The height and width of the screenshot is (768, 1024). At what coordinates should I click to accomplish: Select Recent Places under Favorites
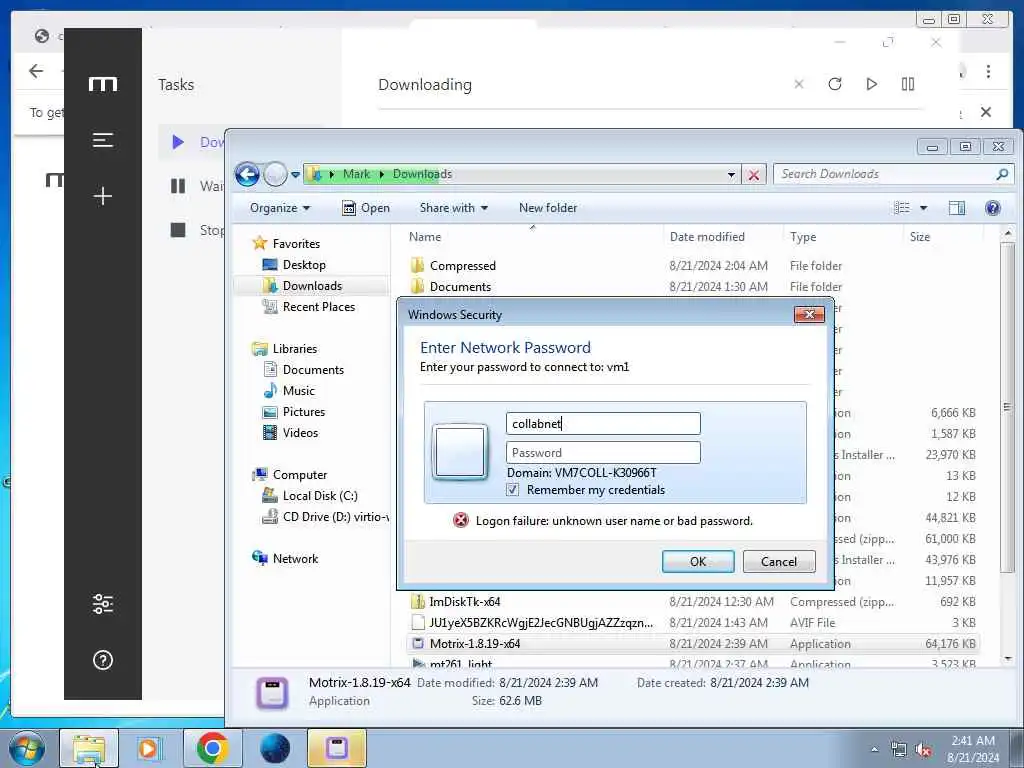click(319, 307)
